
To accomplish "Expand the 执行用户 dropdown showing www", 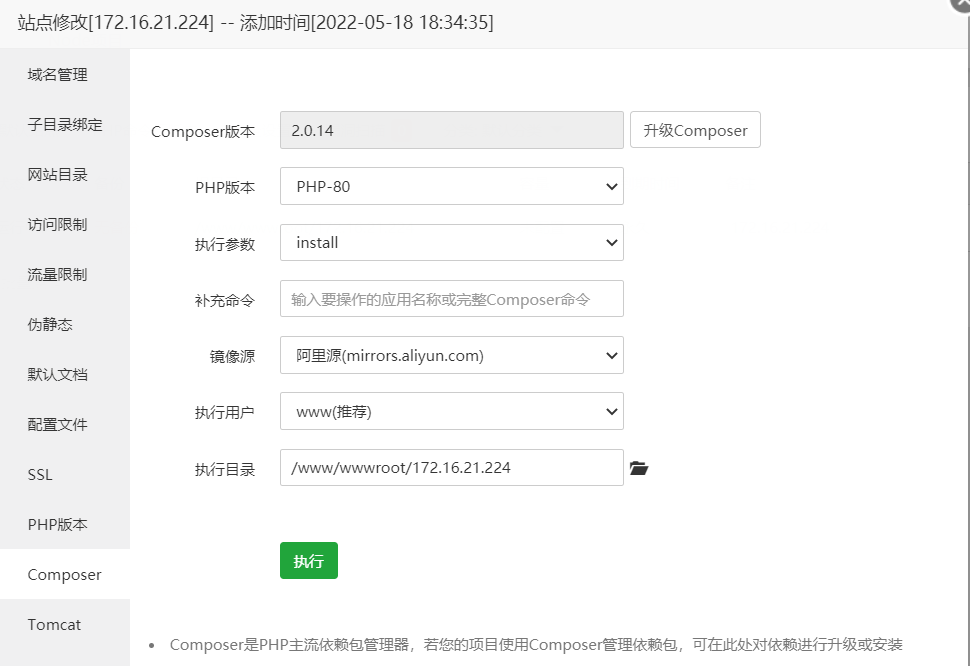I will [x=452, y=411].
